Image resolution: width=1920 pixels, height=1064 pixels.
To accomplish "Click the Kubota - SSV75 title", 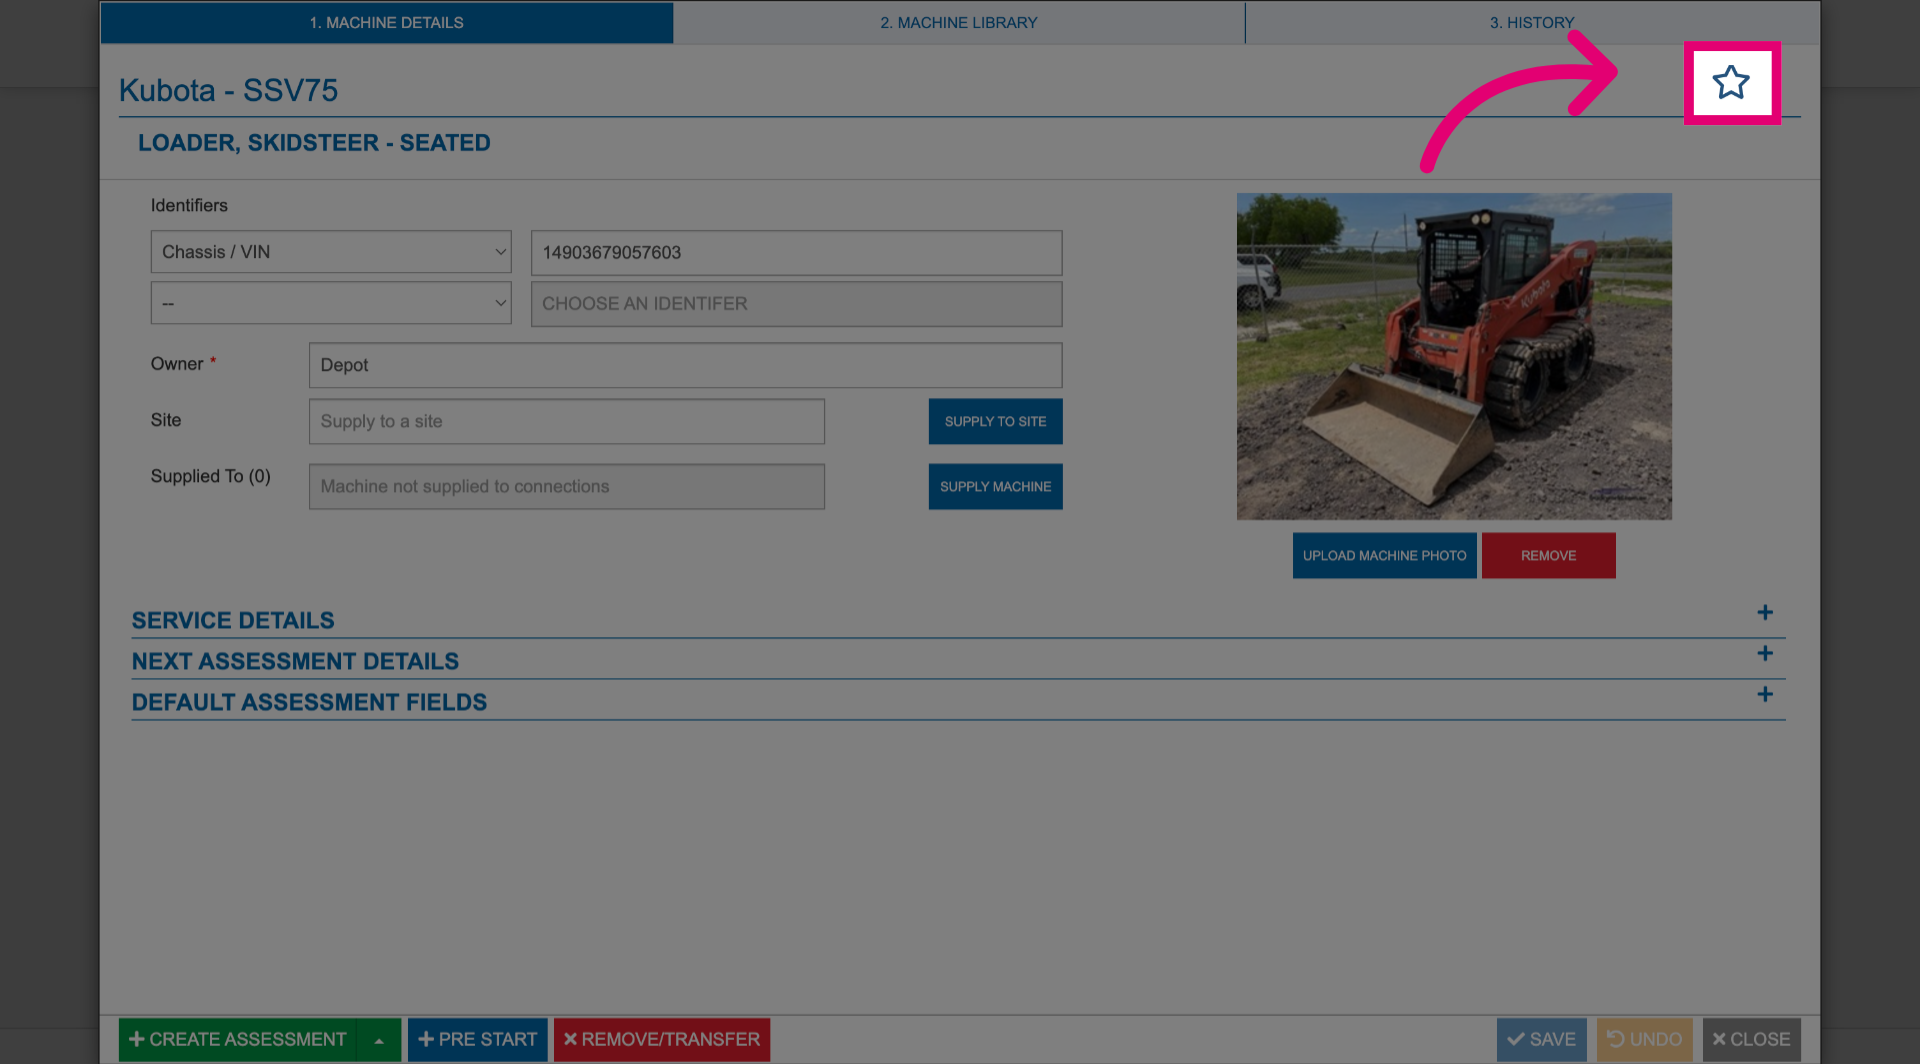I will coord(228,90).
